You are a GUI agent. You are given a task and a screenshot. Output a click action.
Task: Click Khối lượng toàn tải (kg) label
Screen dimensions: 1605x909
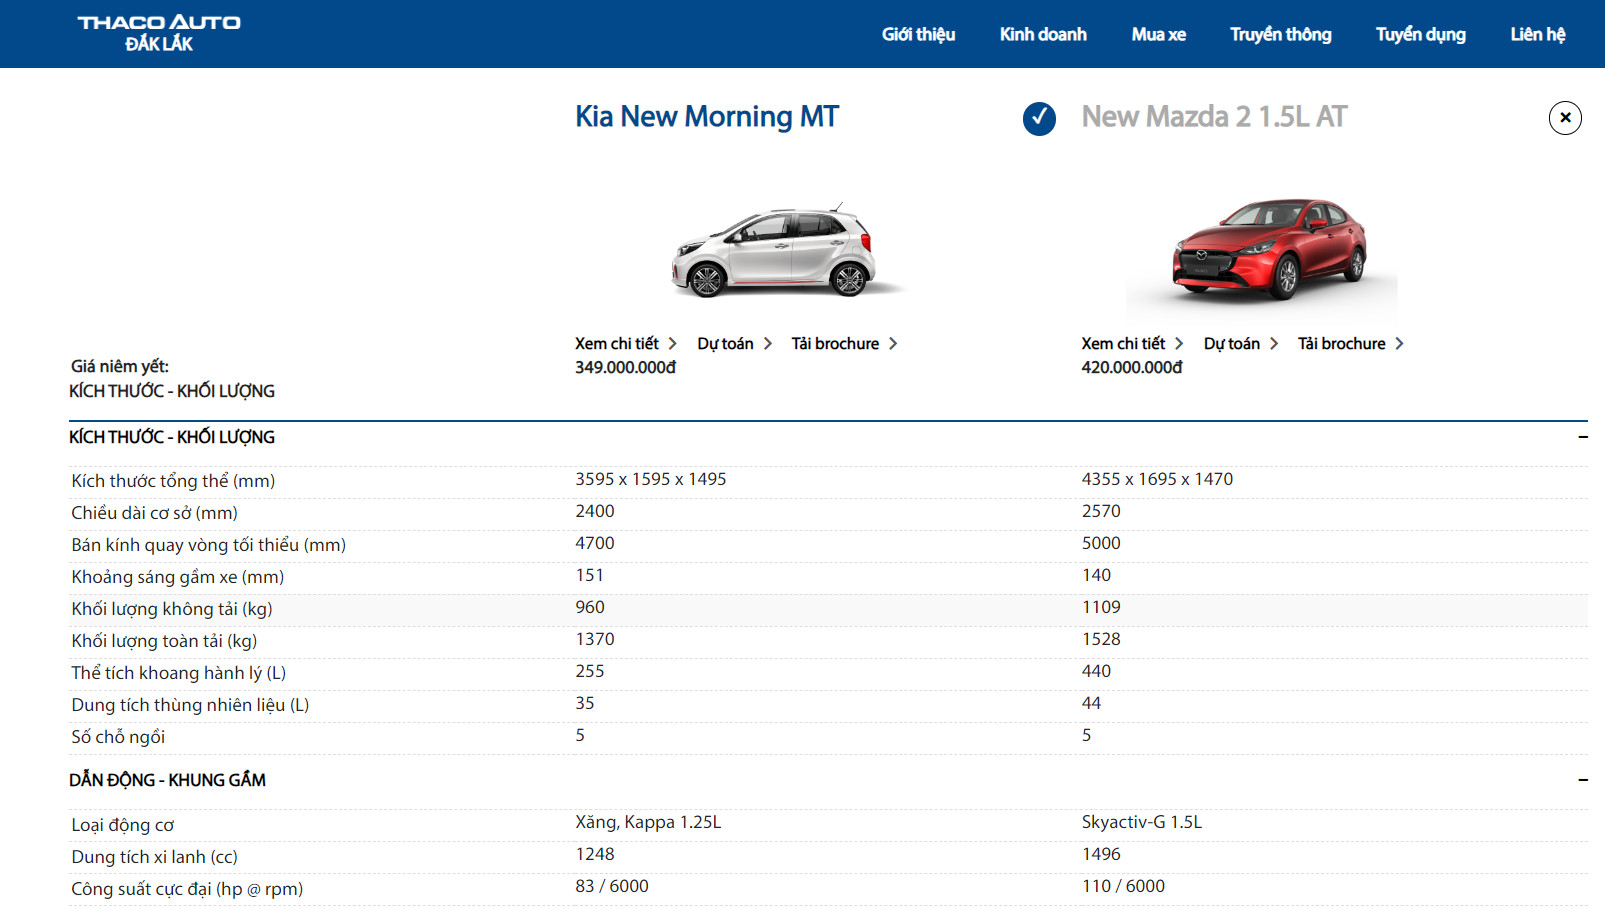(x=164, y=641)
